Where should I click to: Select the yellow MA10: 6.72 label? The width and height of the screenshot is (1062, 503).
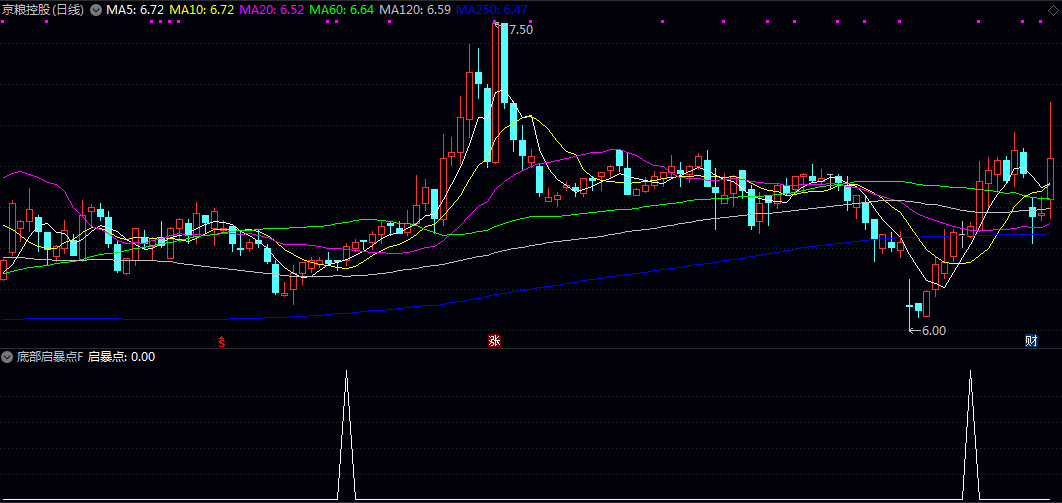[x=202, y=10]
